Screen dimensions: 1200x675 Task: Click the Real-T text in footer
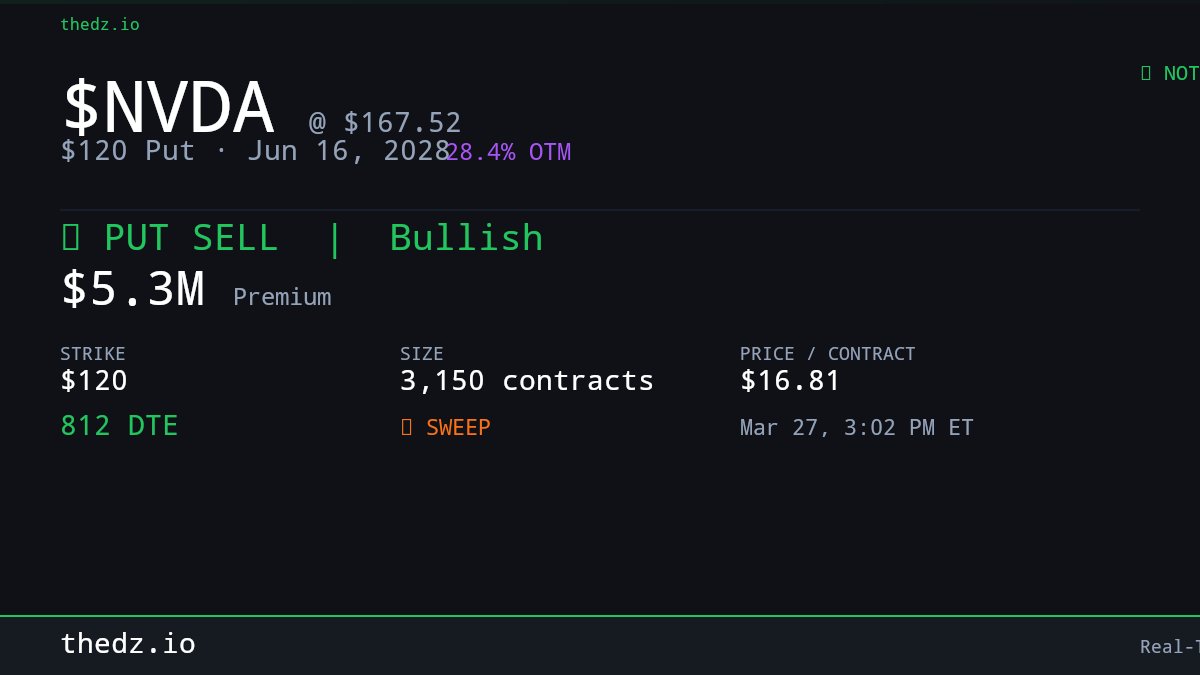(x=1169, y=647)
